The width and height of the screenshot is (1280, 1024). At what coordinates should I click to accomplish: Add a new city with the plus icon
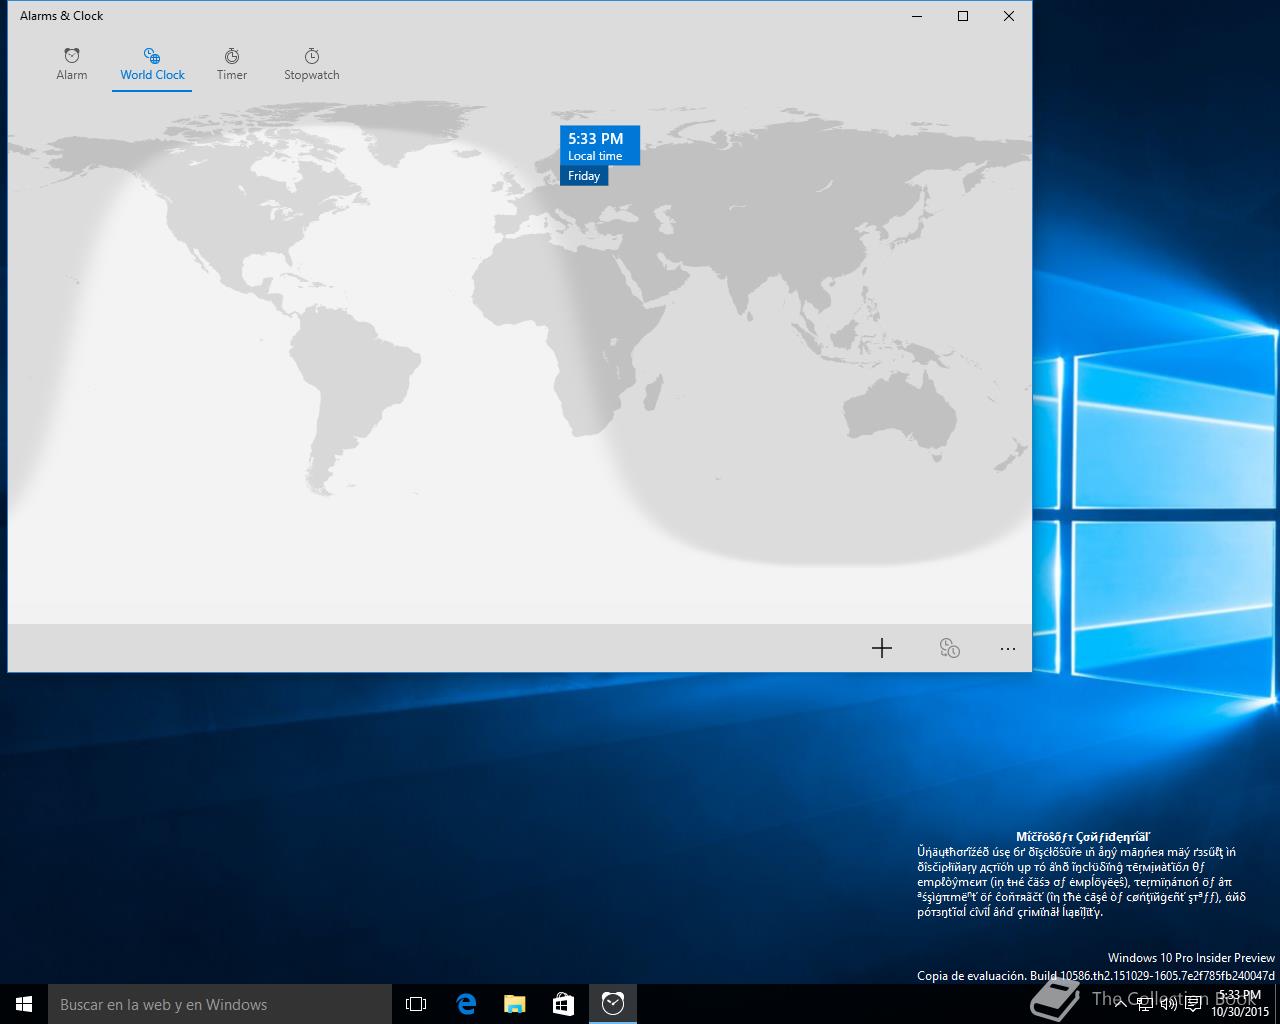coord(882,648)
